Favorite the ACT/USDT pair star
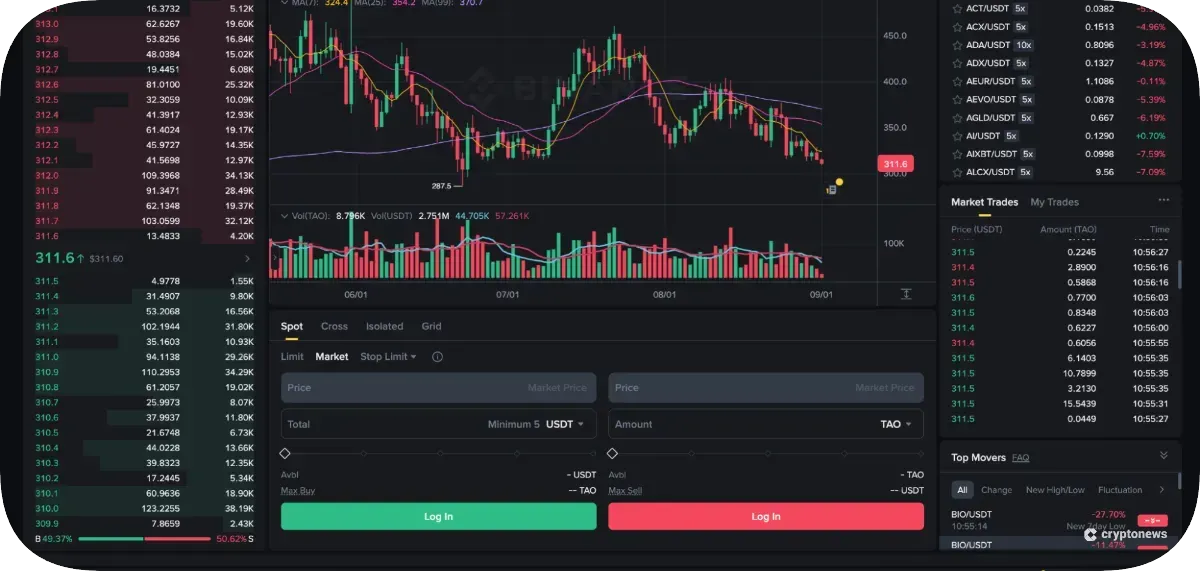This screenshot has width=1200, height=571. point(957,9)
